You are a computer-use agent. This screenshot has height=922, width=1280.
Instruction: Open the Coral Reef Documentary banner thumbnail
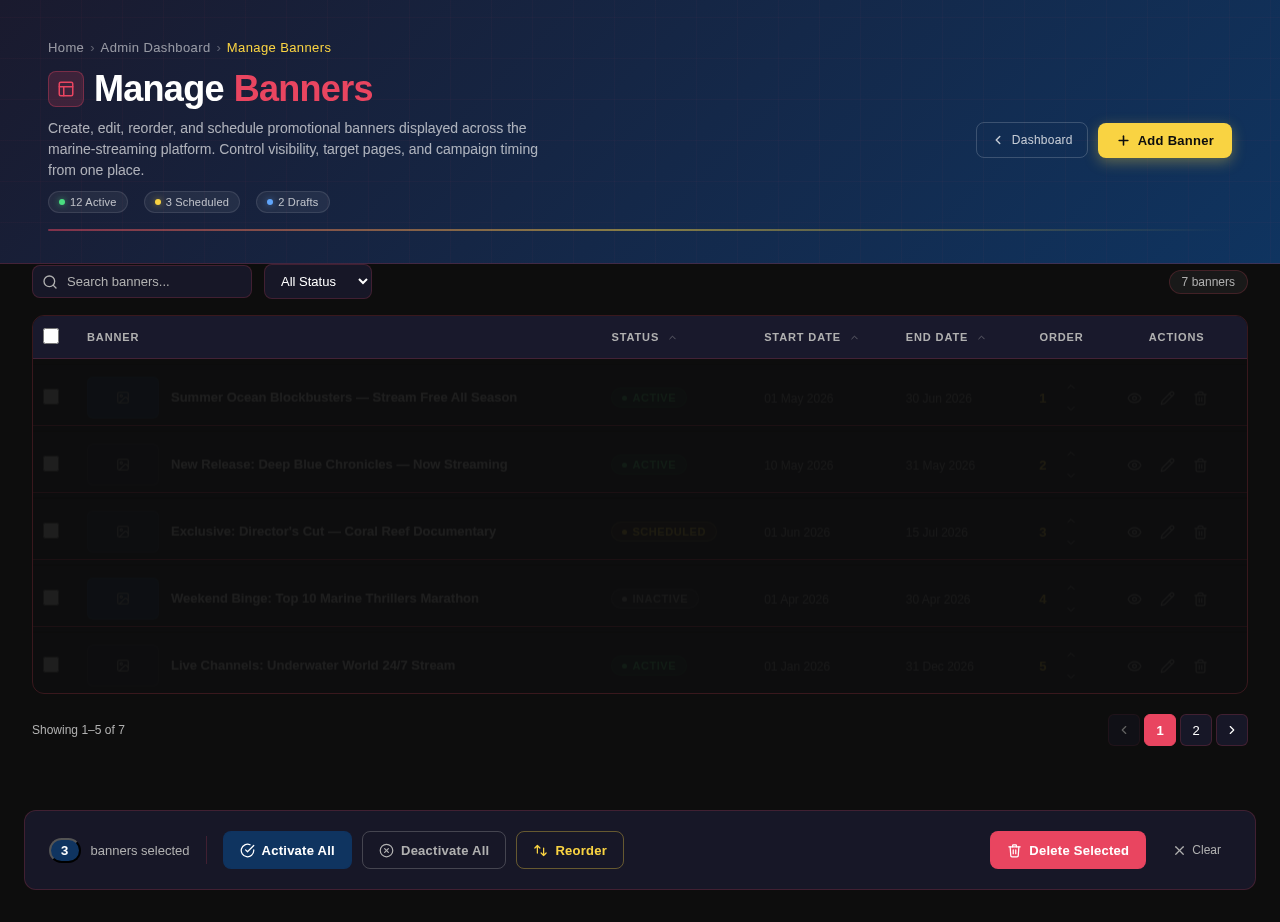123,532
